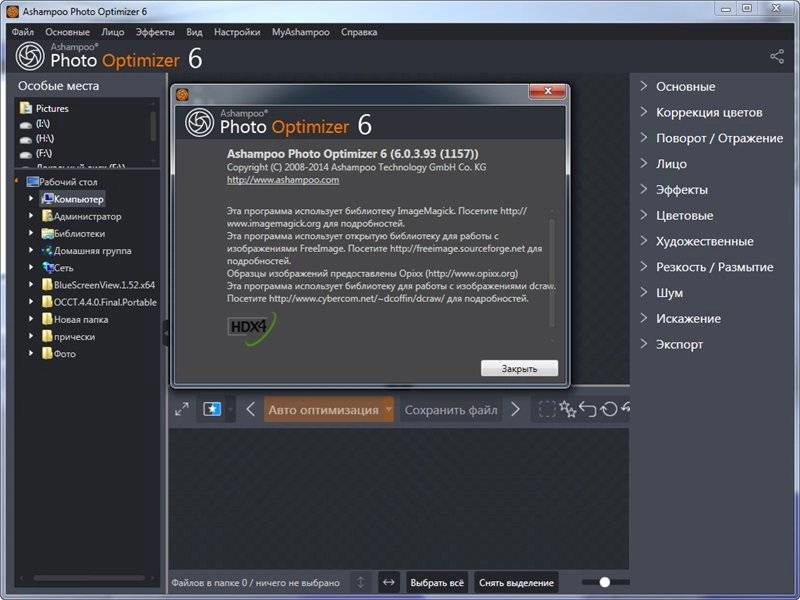Go to previous image arrow
The image size is (800, 600).
click(251, 409)
